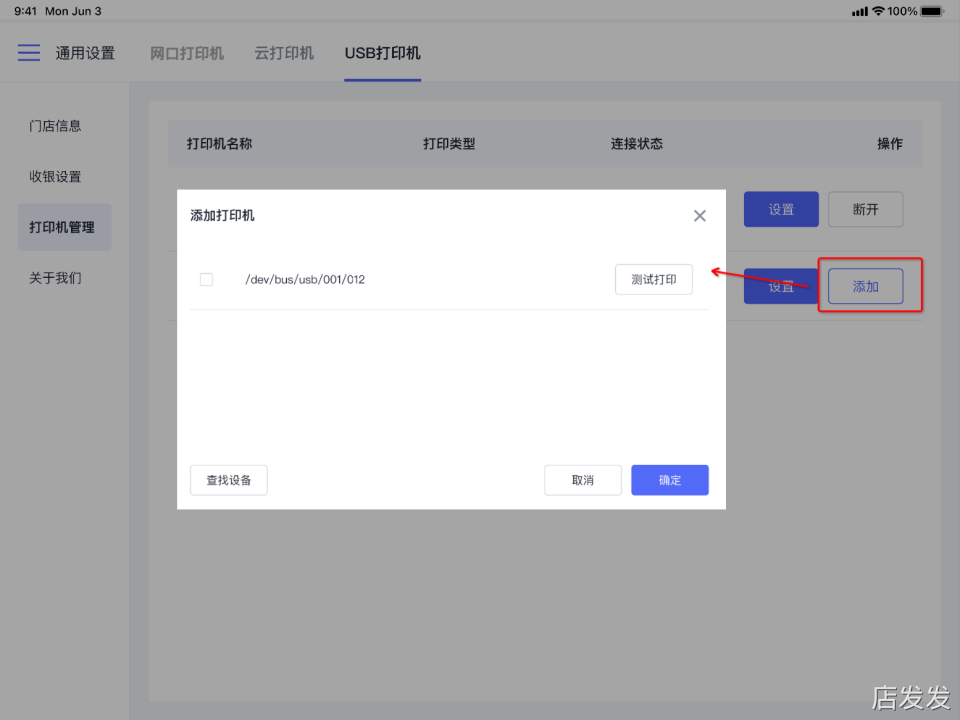Click the 打印类型 column header
Viewport: 960px width, 720px height.
(449, 144)
